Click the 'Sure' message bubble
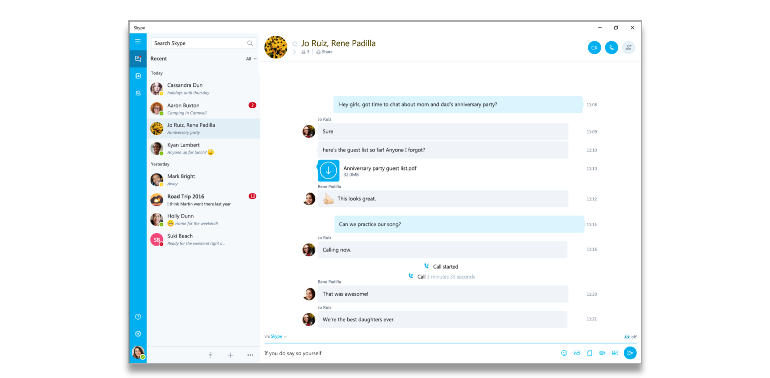This screenshot has height=378, width=770. pos(442,132)
